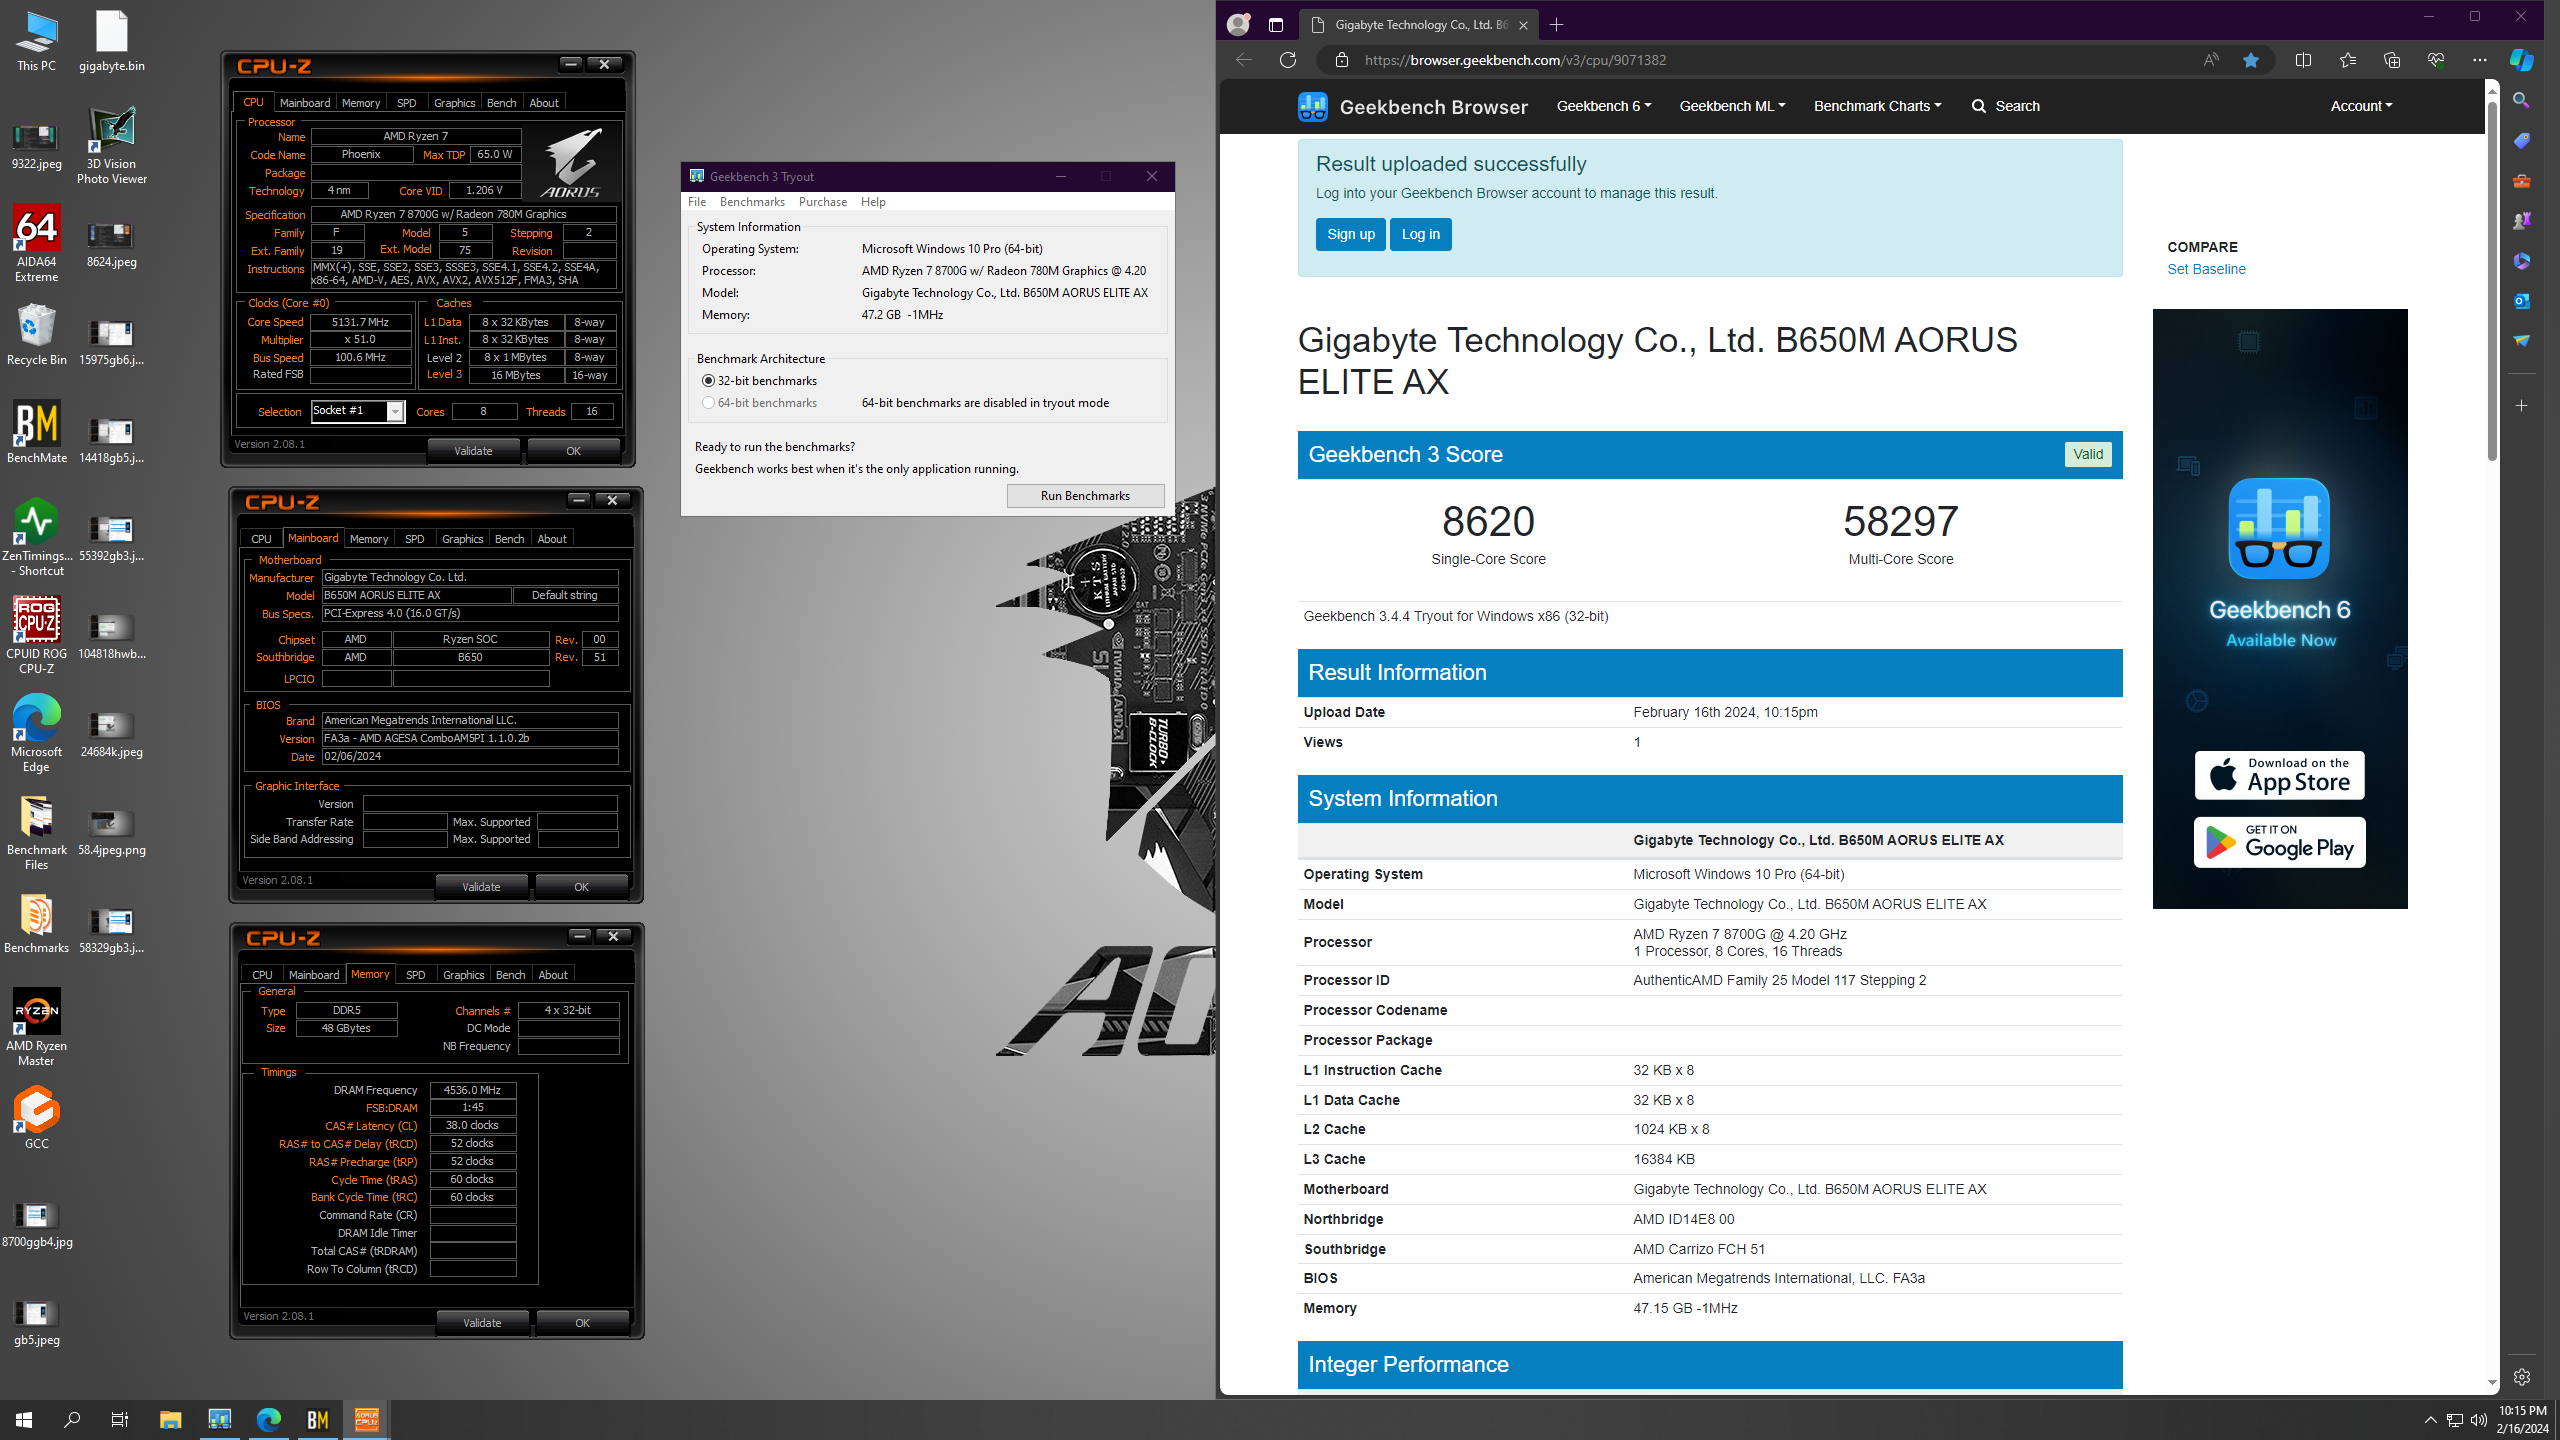The image size is (2560, 1440).
Task: Expand Geekbench 6 navigation dropdown
Action: coord(1603,106)
